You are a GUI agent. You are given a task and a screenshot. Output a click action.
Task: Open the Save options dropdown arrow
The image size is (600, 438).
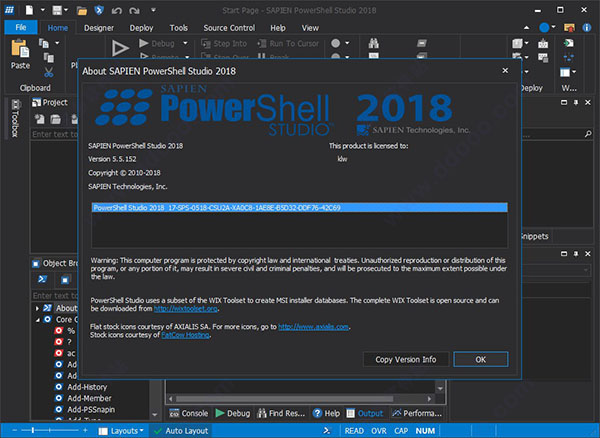(x=66, y=10)
